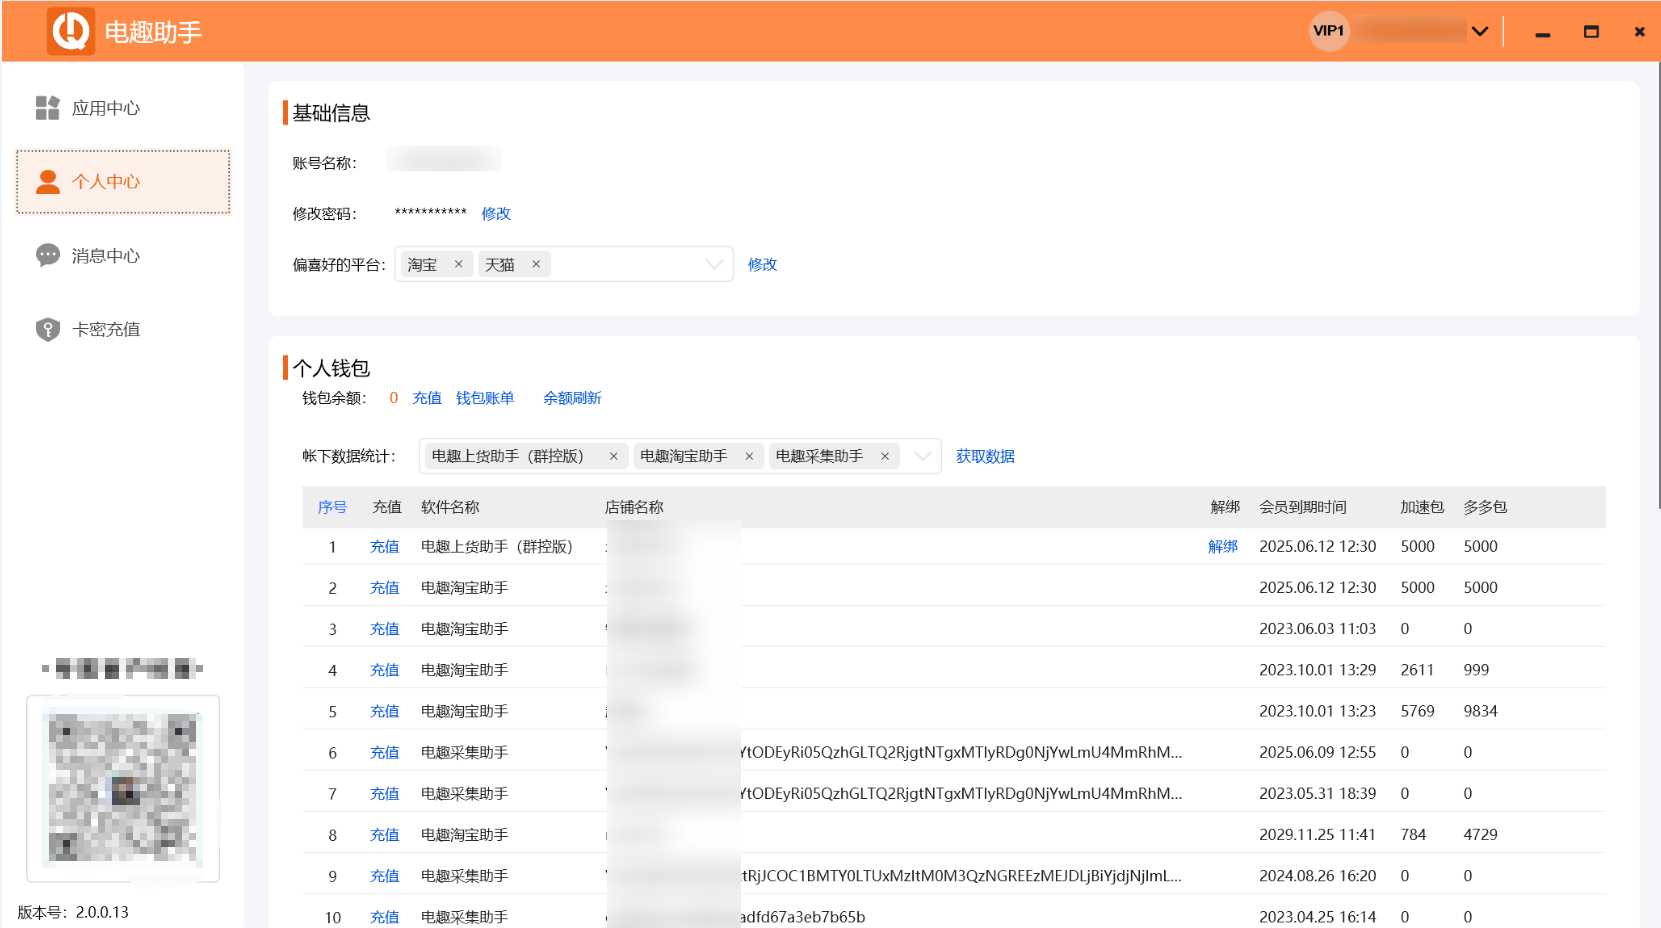Viewport: 1661px width, 928px height.
Task: Click 个人钱包 section heading
Action: 331,368
